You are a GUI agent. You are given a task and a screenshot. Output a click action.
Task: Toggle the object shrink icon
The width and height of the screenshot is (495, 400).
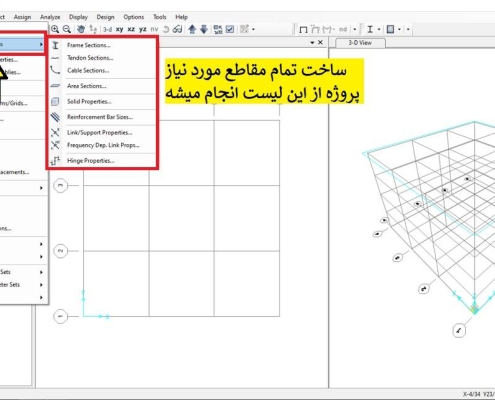(218, 29)
